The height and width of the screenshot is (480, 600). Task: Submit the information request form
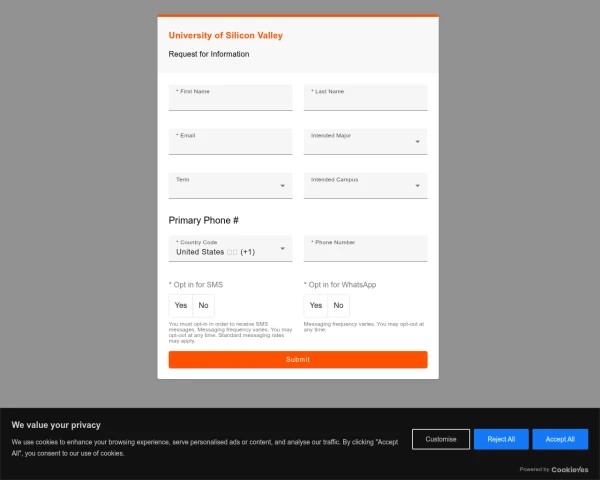[x=298, y=359]
